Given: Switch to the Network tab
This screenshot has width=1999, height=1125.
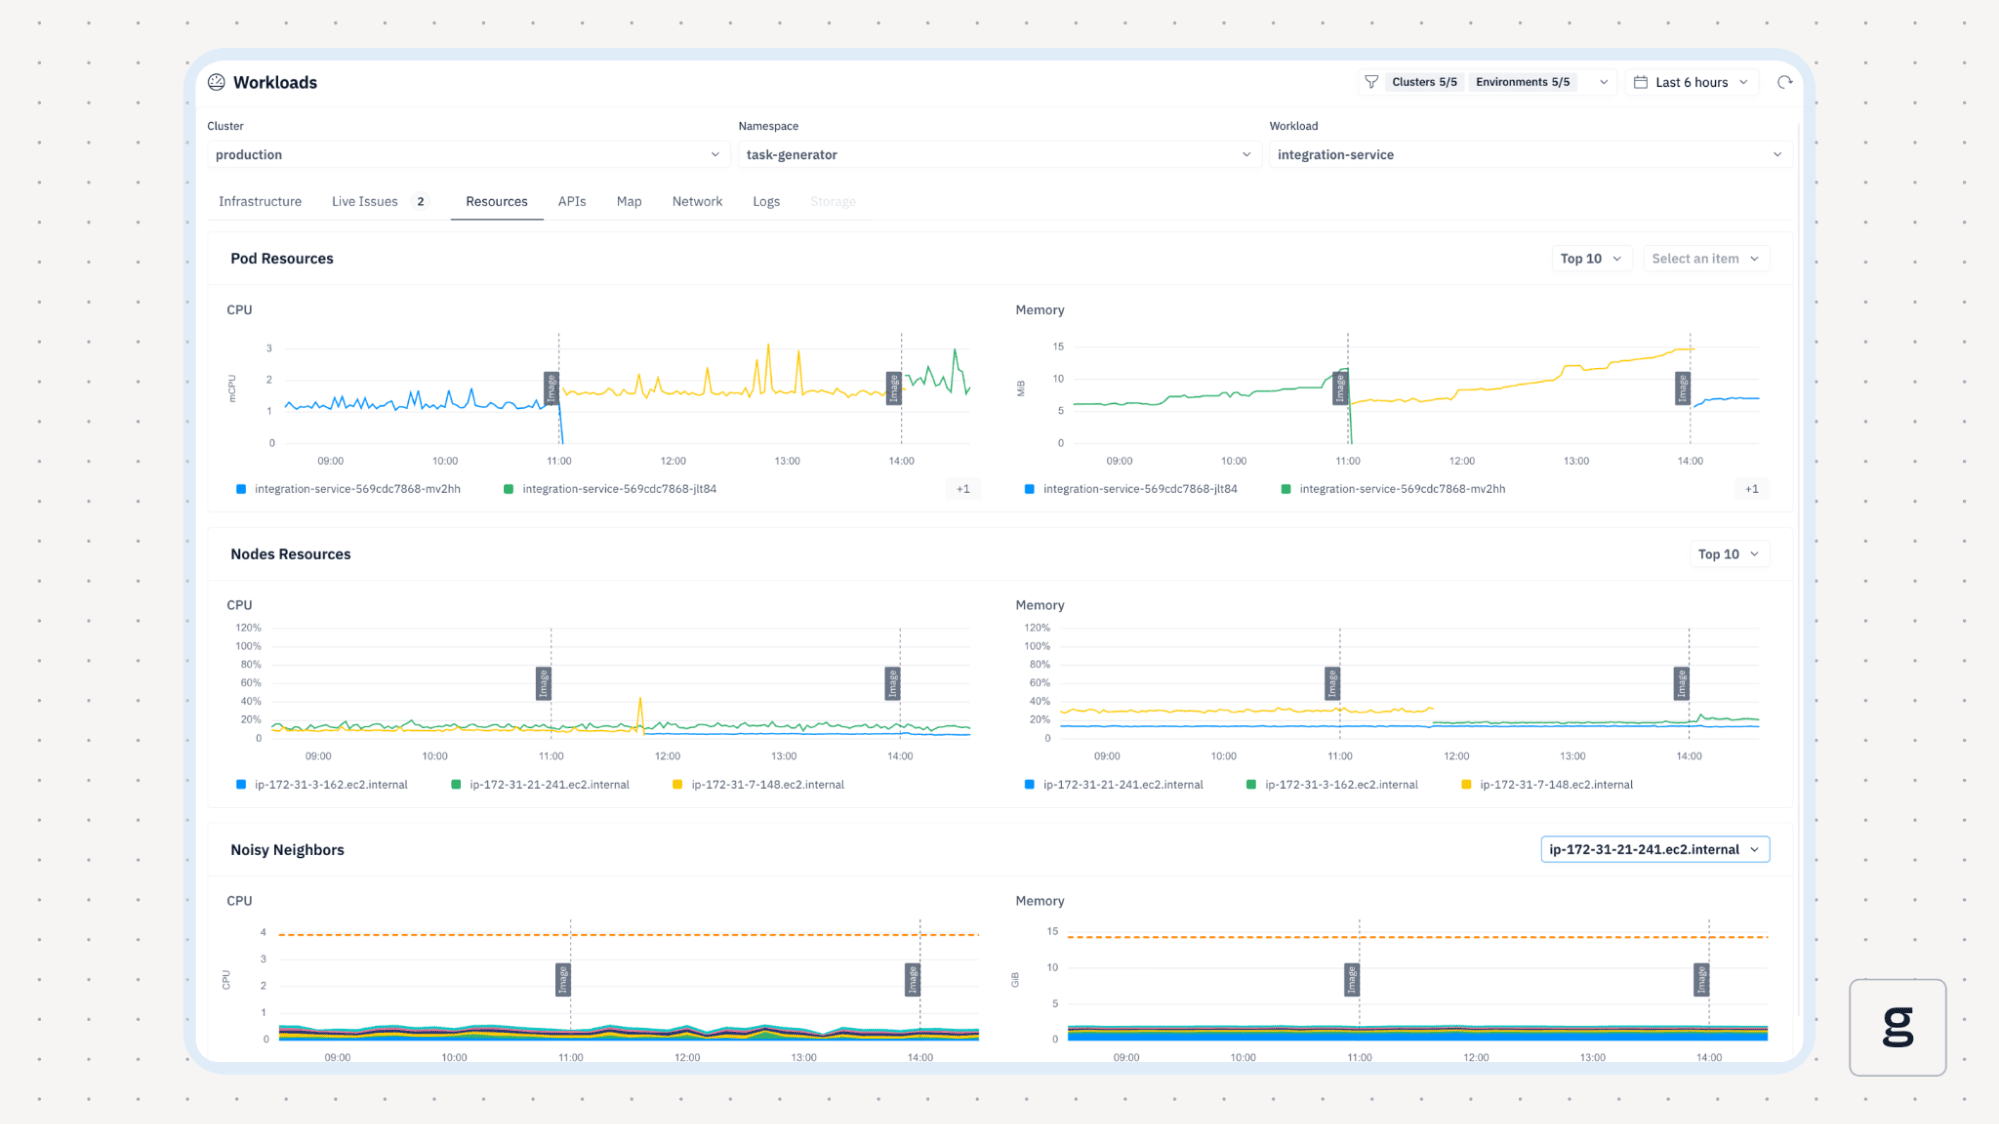Looking at the screenshot, I should (x=697, y=201).
